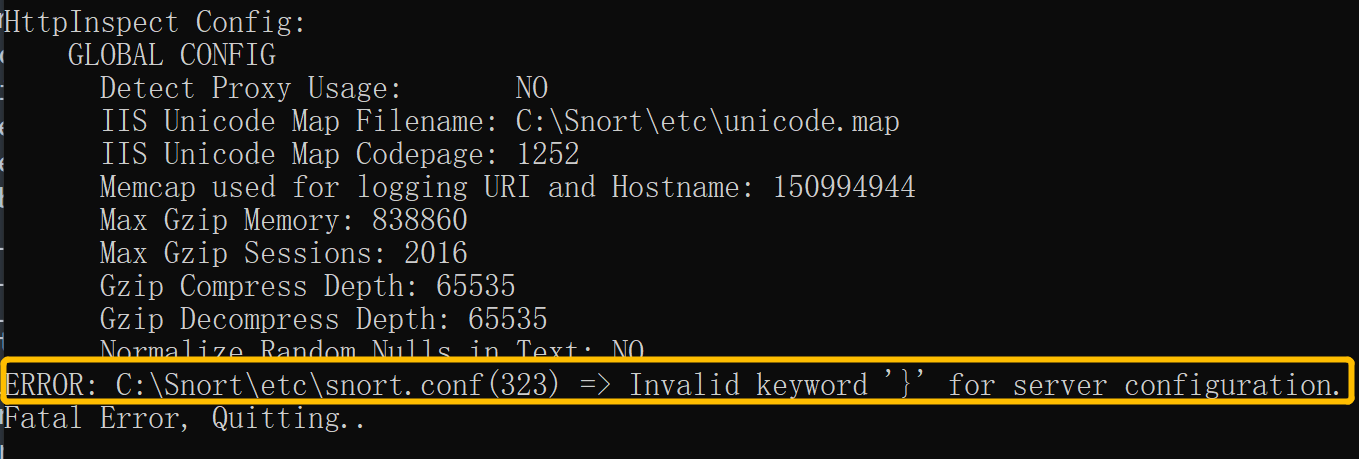The image size is (1359, 459).
Task: Click the 'Invalid keyword' text in the error
Action: tap(749, 385)
